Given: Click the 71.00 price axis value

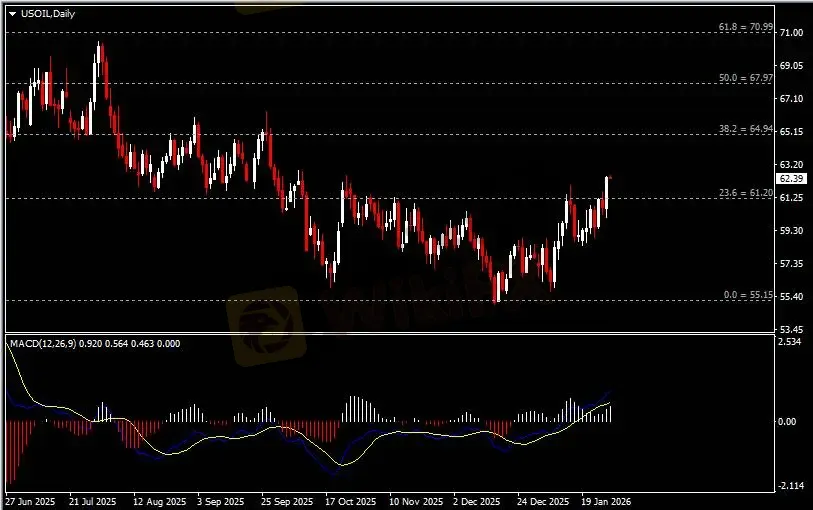Looking at the screenshot, I should click(791, 33).
